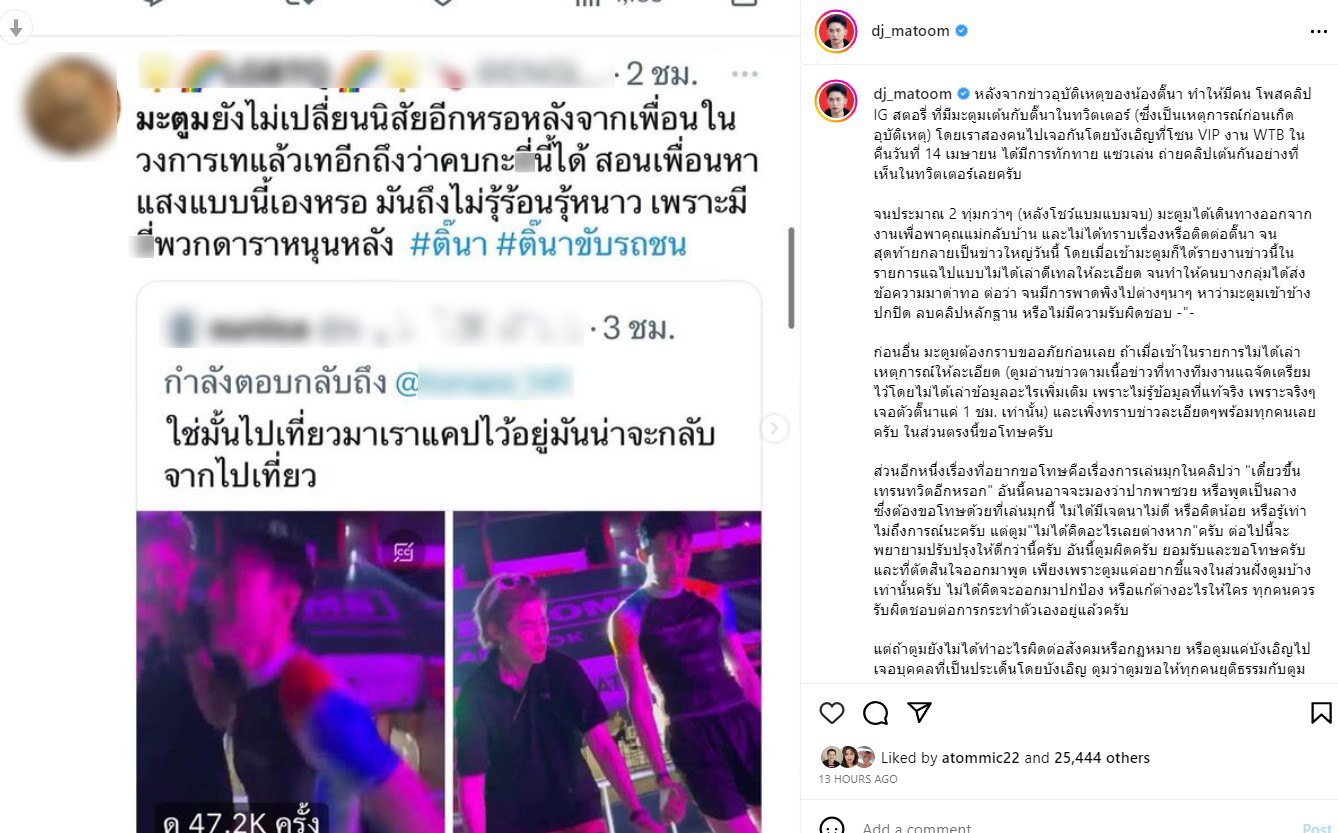
Task: Open dj_matoom username in post header
Action: (x=911, y=31)
